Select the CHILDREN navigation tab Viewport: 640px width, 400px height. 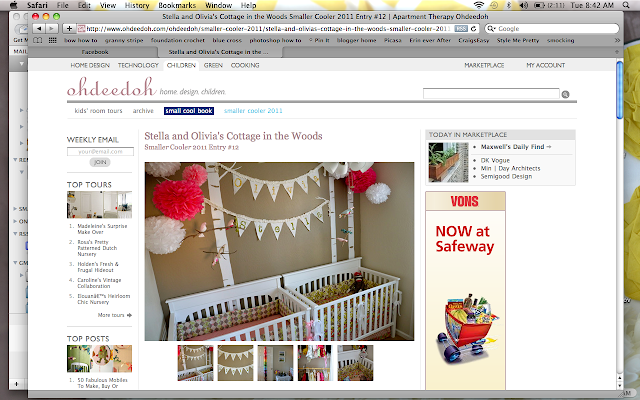tap(181, 65)
